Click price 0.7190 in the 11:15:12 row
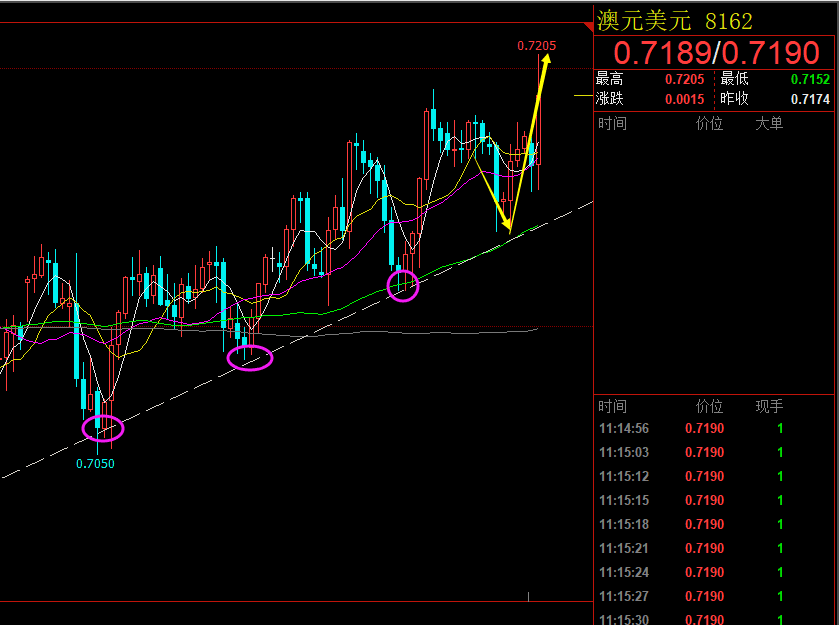 tap(705, 477)
